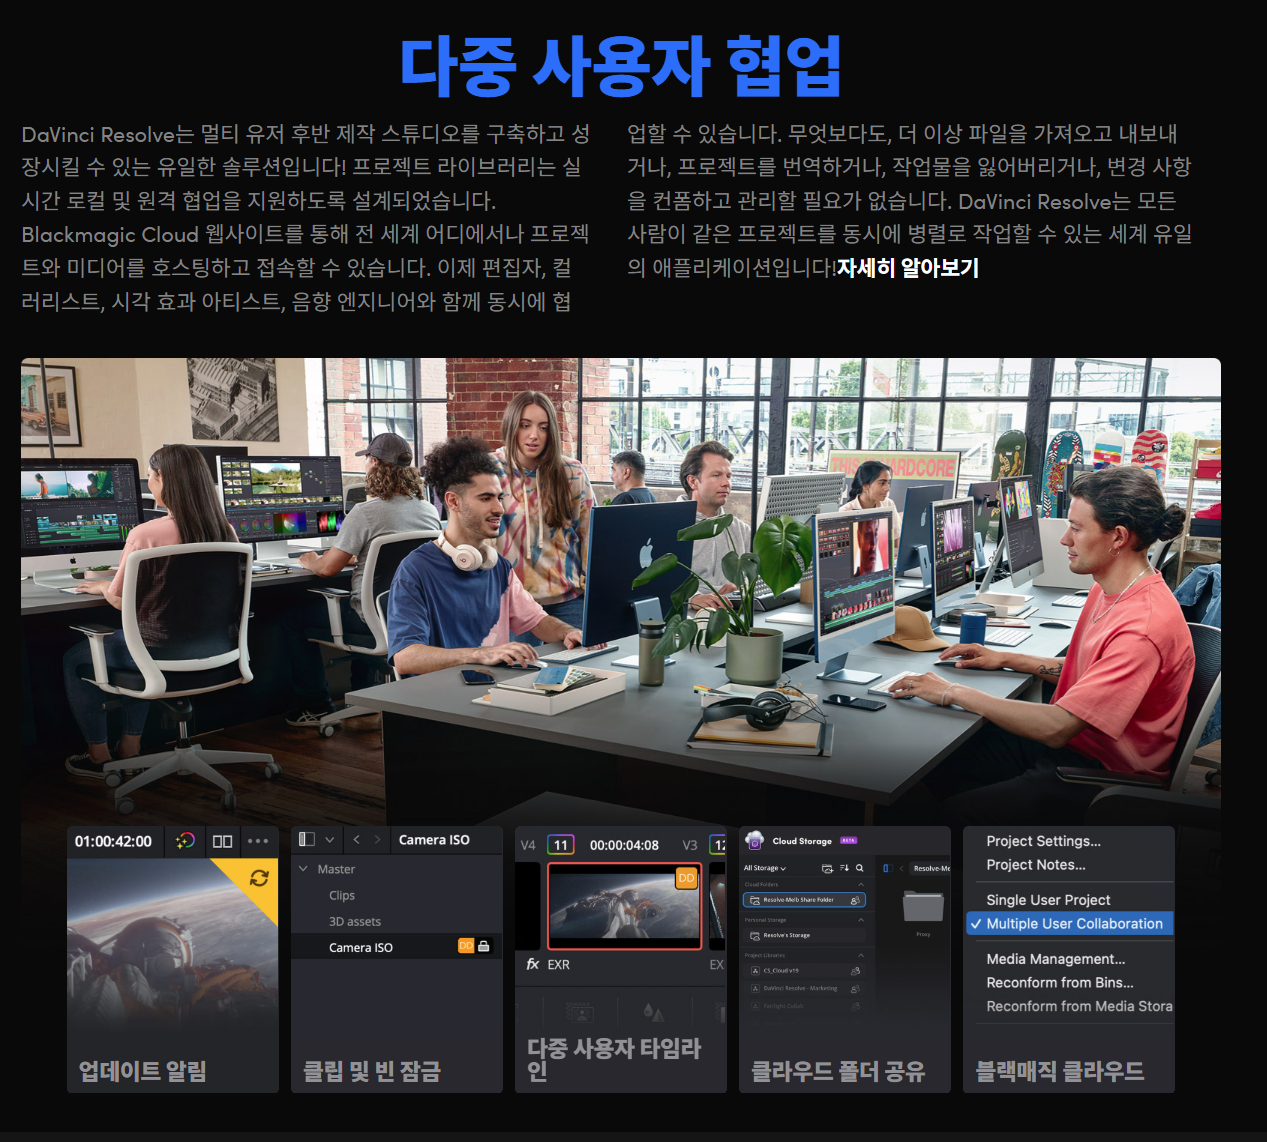The image size is (1267, 1142).
Task: Toggle the blue sidebar icon in file browser
Action: 887,868
